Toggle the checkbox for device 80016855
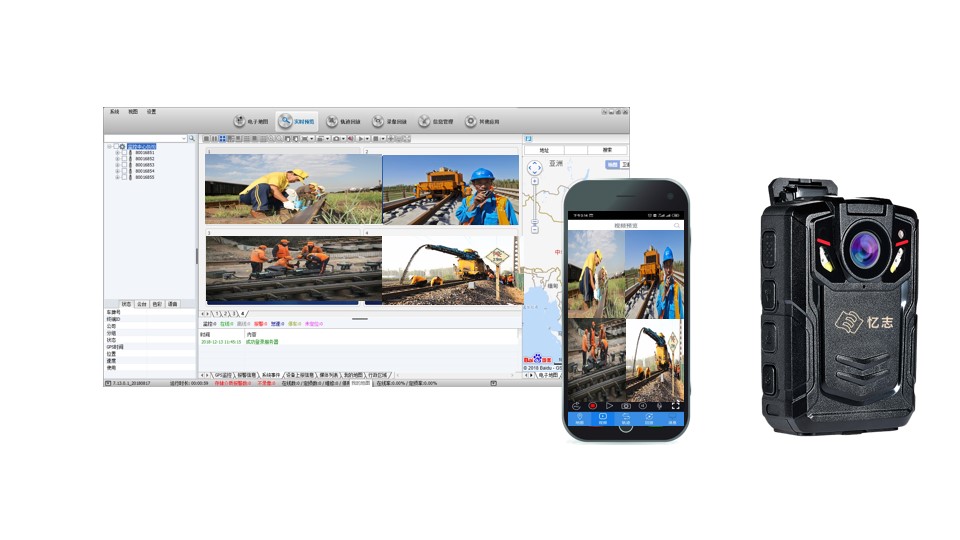This screenshot has height=540, width=960. (124, 177)
